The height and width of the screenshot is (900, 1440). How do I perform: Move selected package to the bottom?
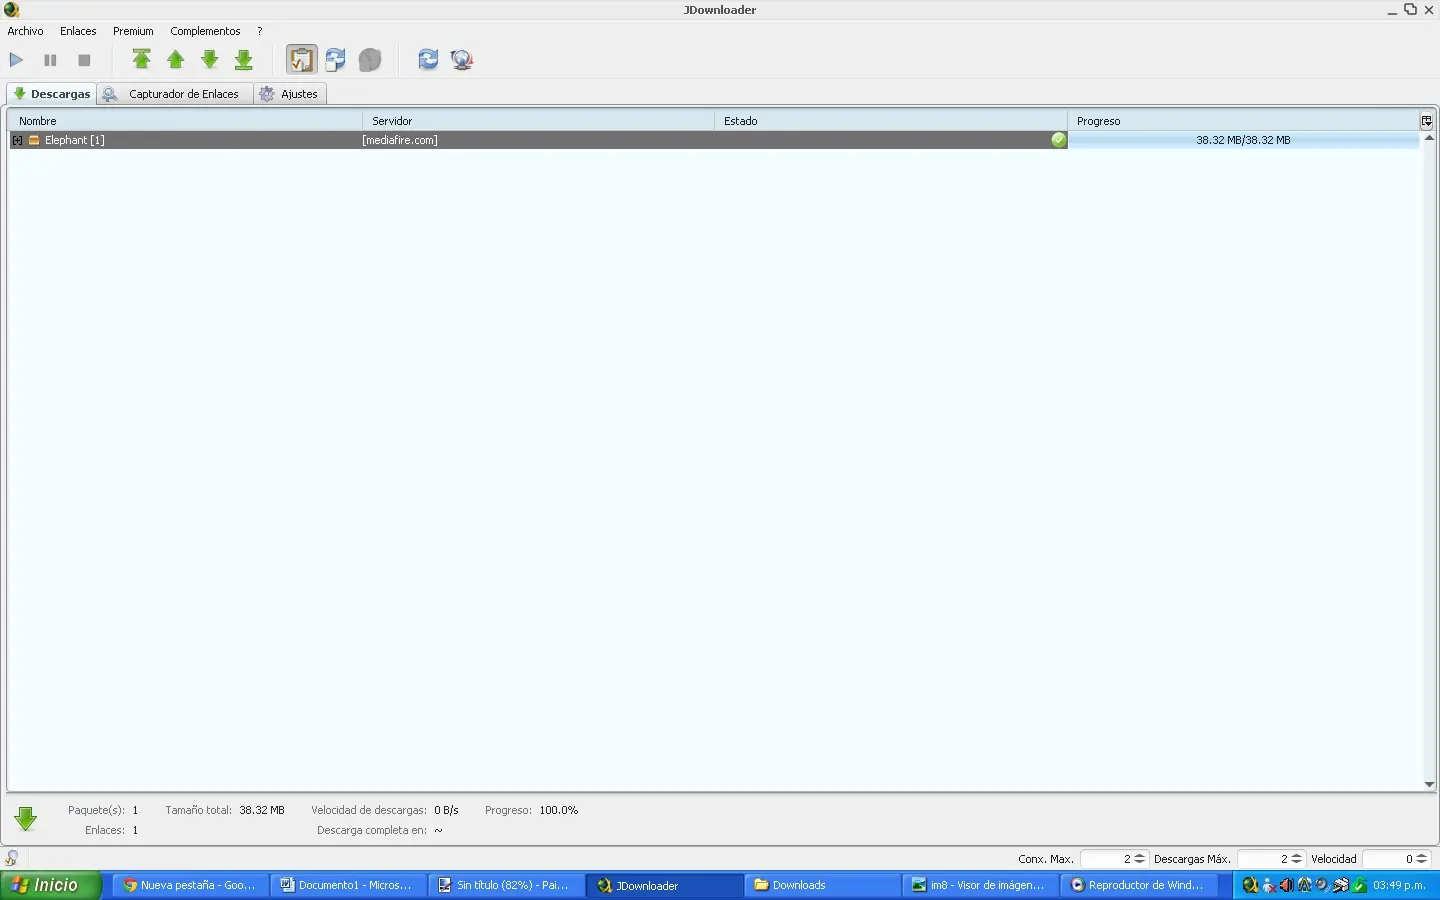244,60
